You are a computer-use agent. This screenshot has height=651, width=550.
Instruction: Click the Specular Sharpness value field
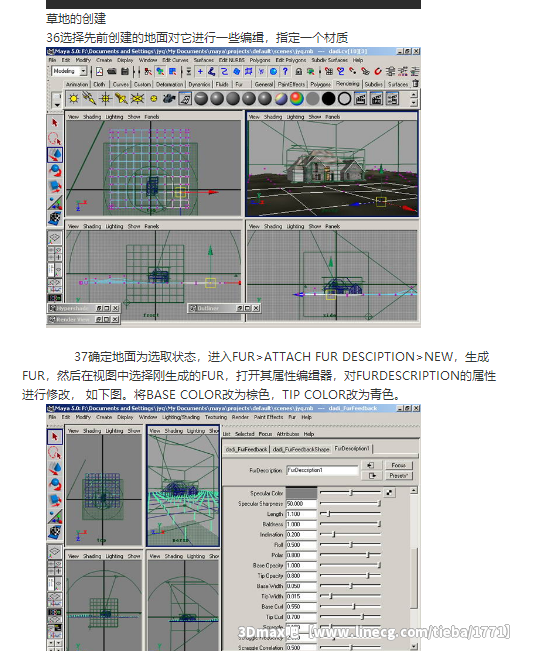(301, 504)
